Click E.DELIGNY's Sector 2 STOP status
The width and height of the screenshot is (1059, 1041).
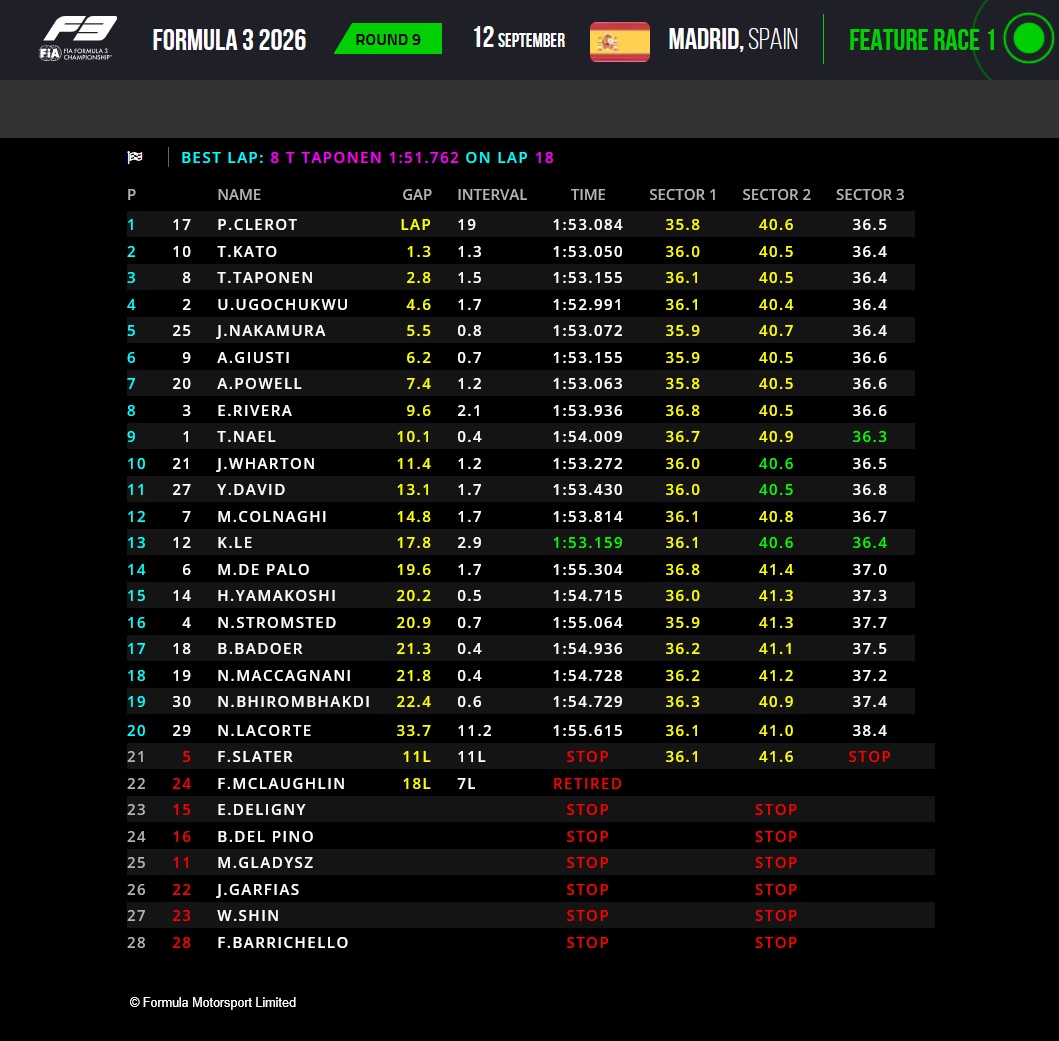pos(776,809)
